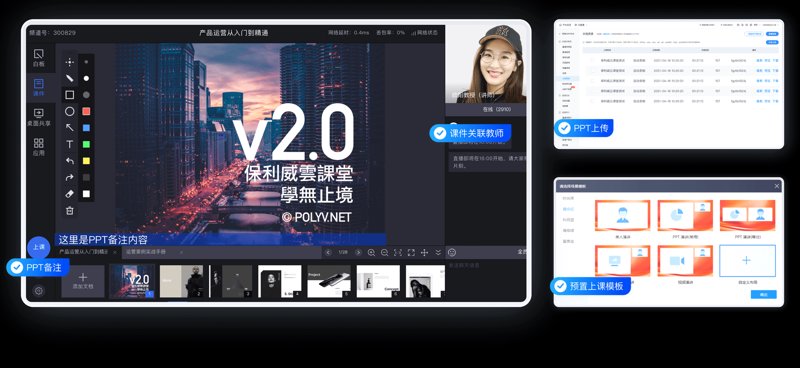
Task: Select the move/pan crosshair tool
Action: [70, 62]
